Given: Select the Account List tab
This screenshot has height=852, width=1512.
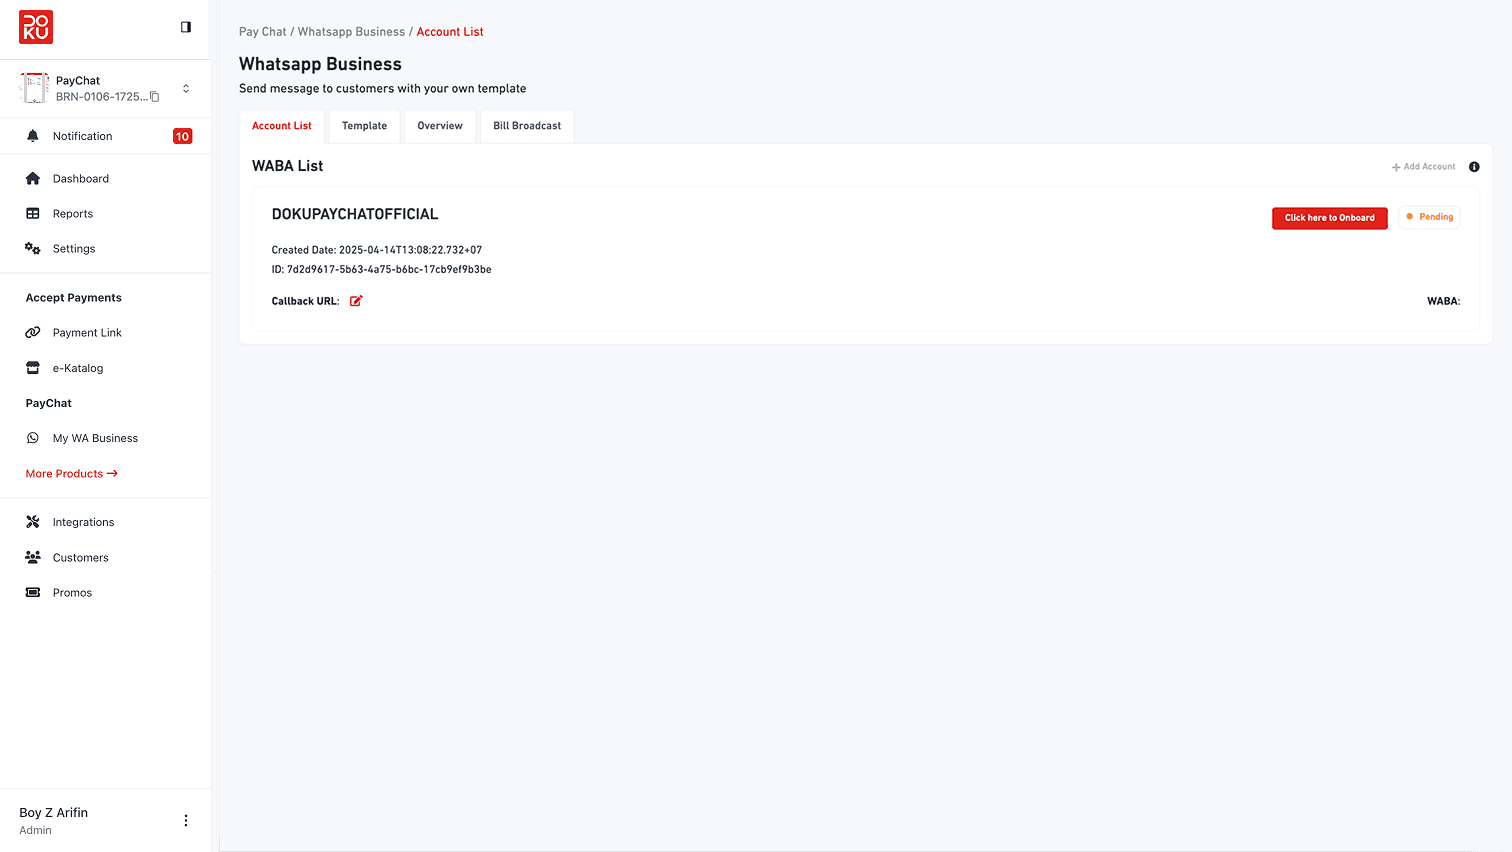Looking at the screenshot, I should 282,126.
